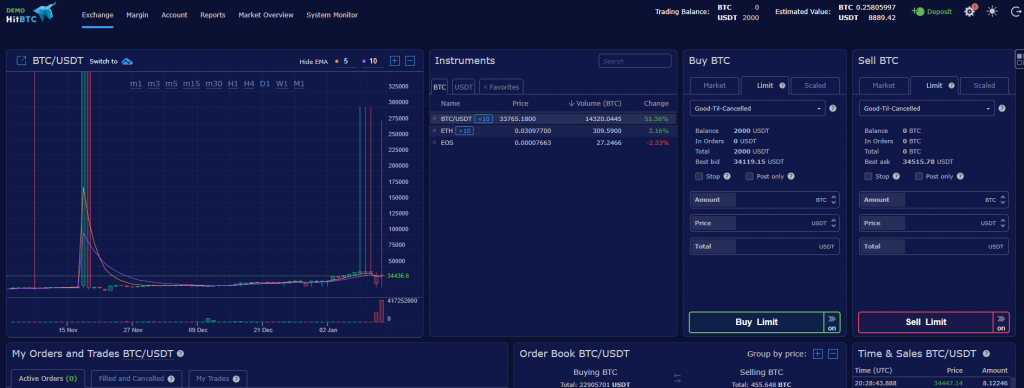This screenshot has width=1024, height=388.
Task: Click the Instruments search field
Action: coord(635,61)
